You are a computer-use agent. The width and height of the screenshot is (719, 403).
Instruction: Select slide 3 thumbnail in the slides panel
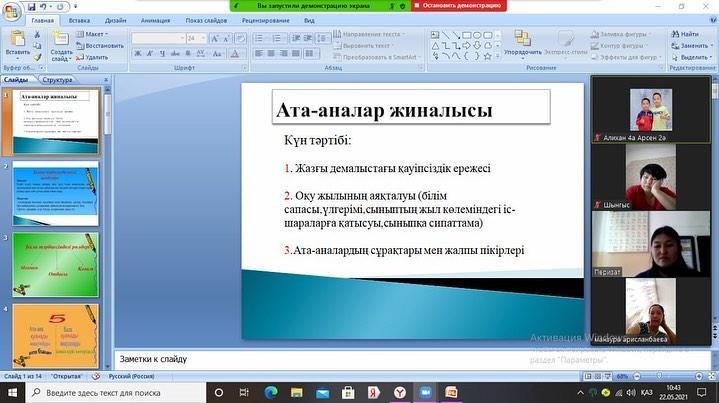[x=56, y=263]
